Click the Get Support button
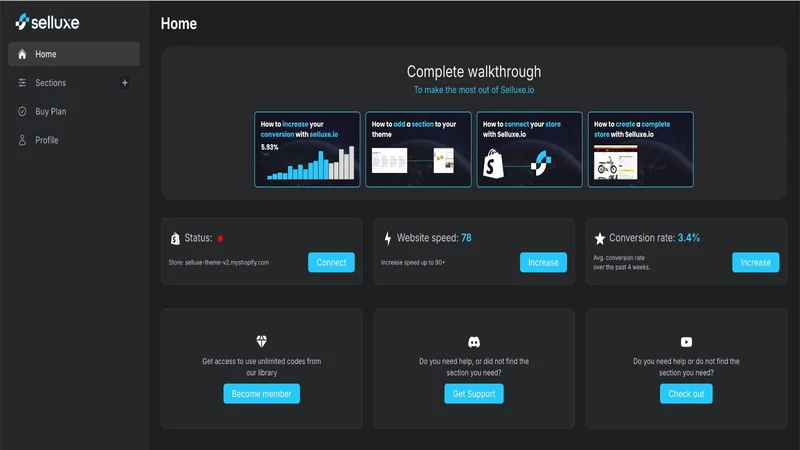800x450 pixels. (x=474, y=394)
